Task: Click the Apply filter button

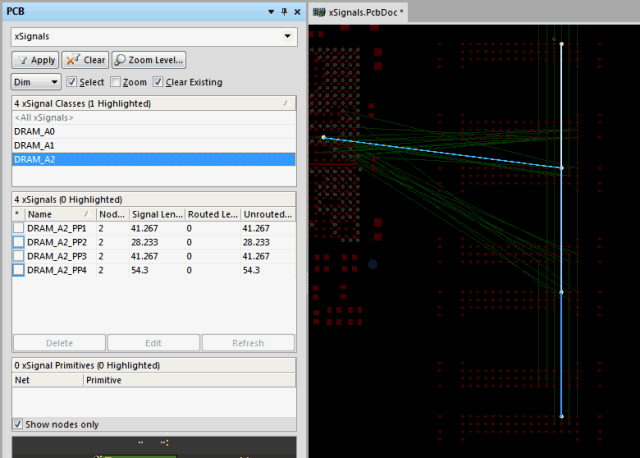Action: 34,60
